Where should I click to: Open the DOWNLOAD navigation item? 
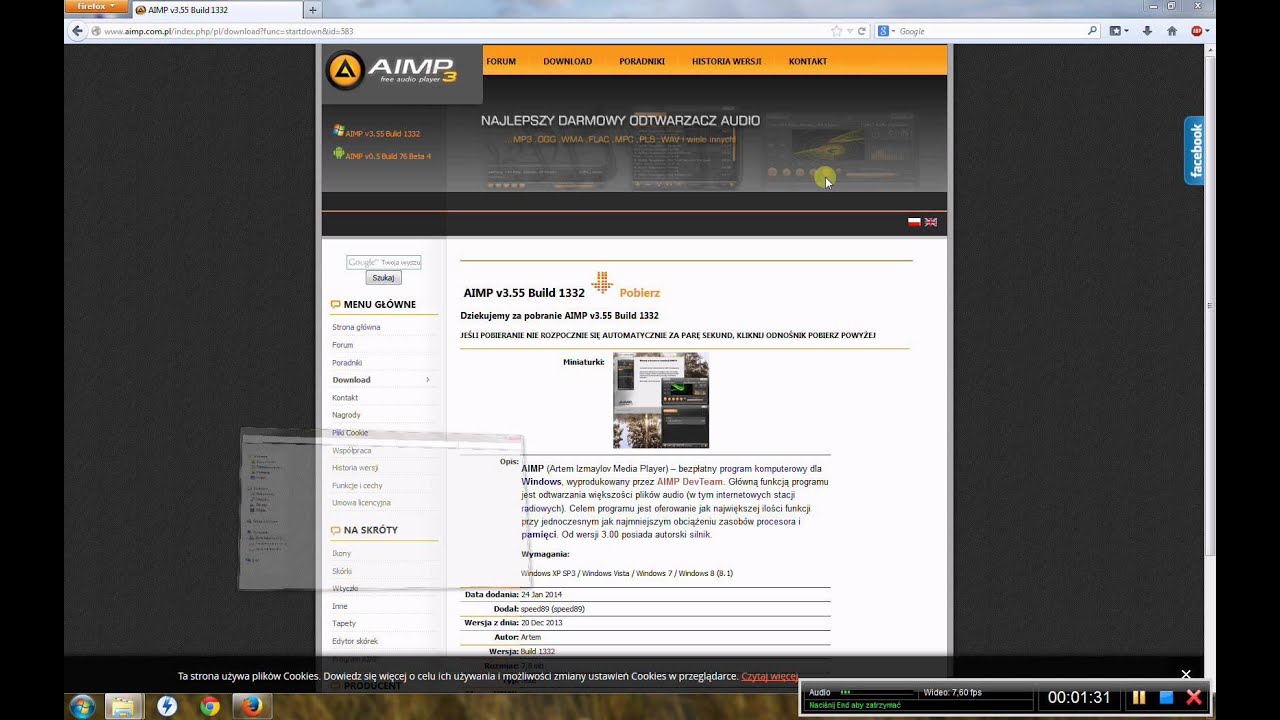point(567,61)
